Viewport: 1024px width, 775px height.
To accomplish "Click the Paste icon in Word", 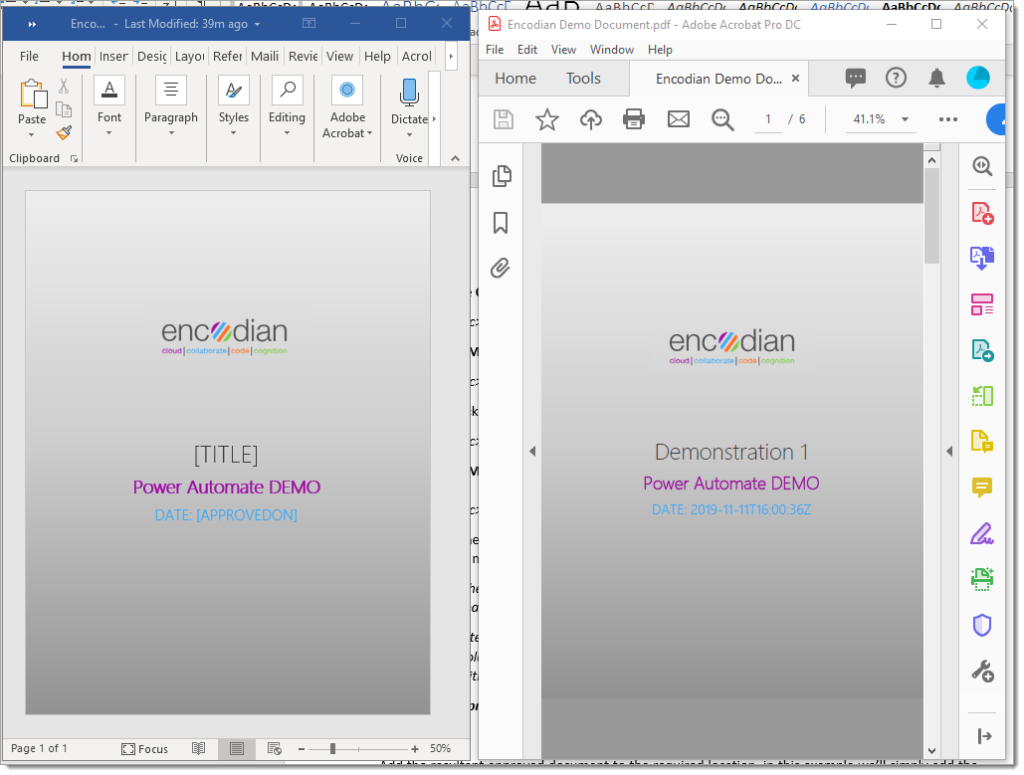I will click(33, 93).
